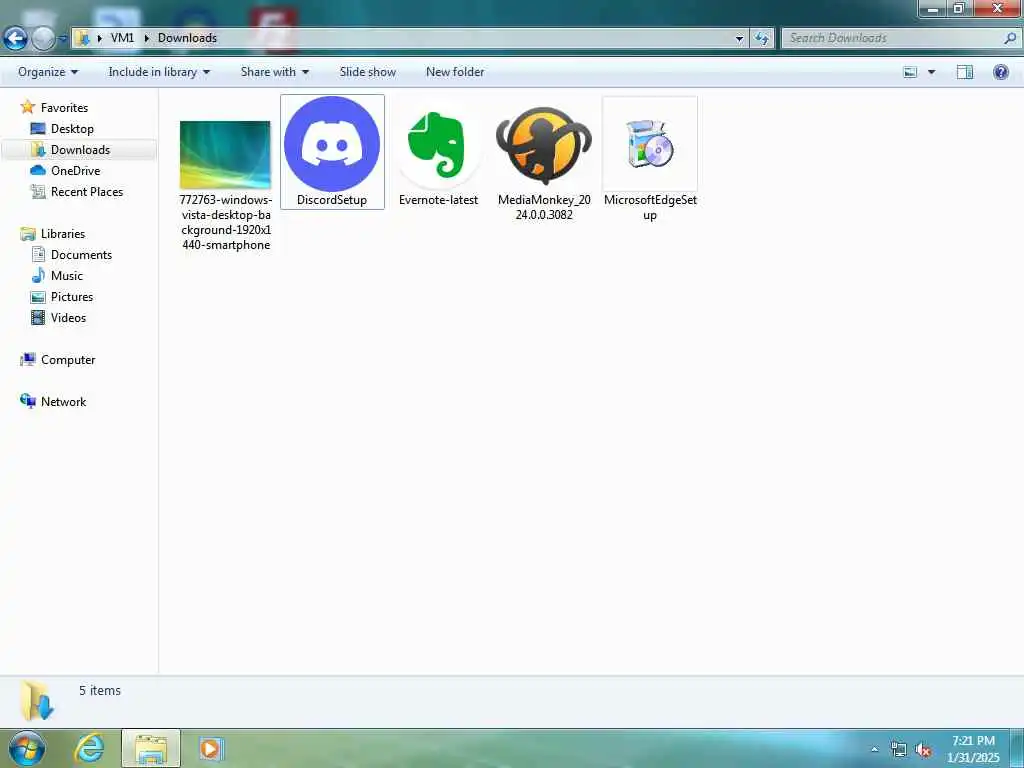The width and height of the screenshot is (1024, 768).
Task: Select Favorites in navigation pane
Action: coord(64,108)
